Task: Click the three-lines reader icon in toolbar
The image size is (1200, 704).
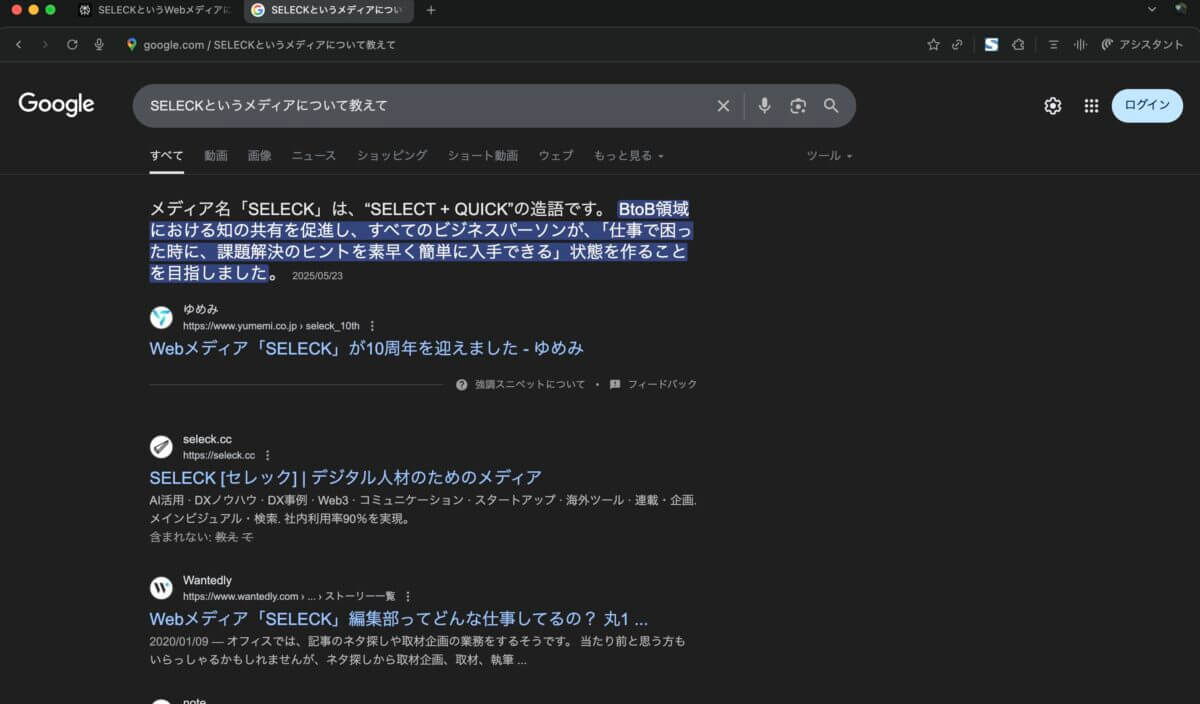Action: (x=1053, y=45)
